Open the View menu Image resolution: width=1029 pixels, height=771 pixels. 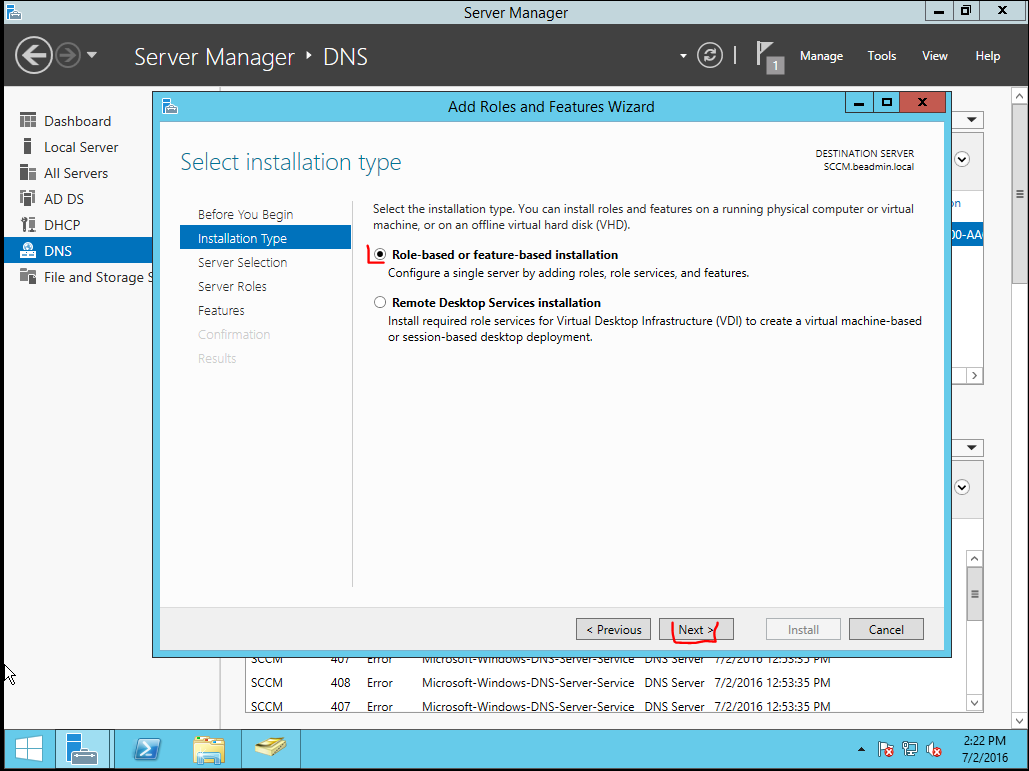(x=934, y=56)
